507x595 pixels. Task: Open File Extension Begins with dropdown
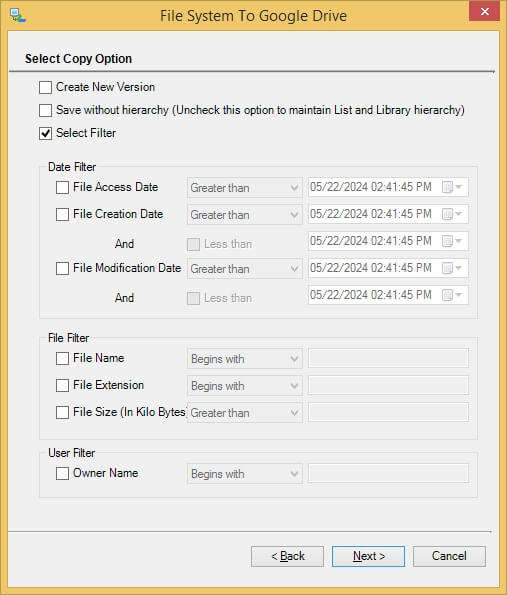pos(245,386)
